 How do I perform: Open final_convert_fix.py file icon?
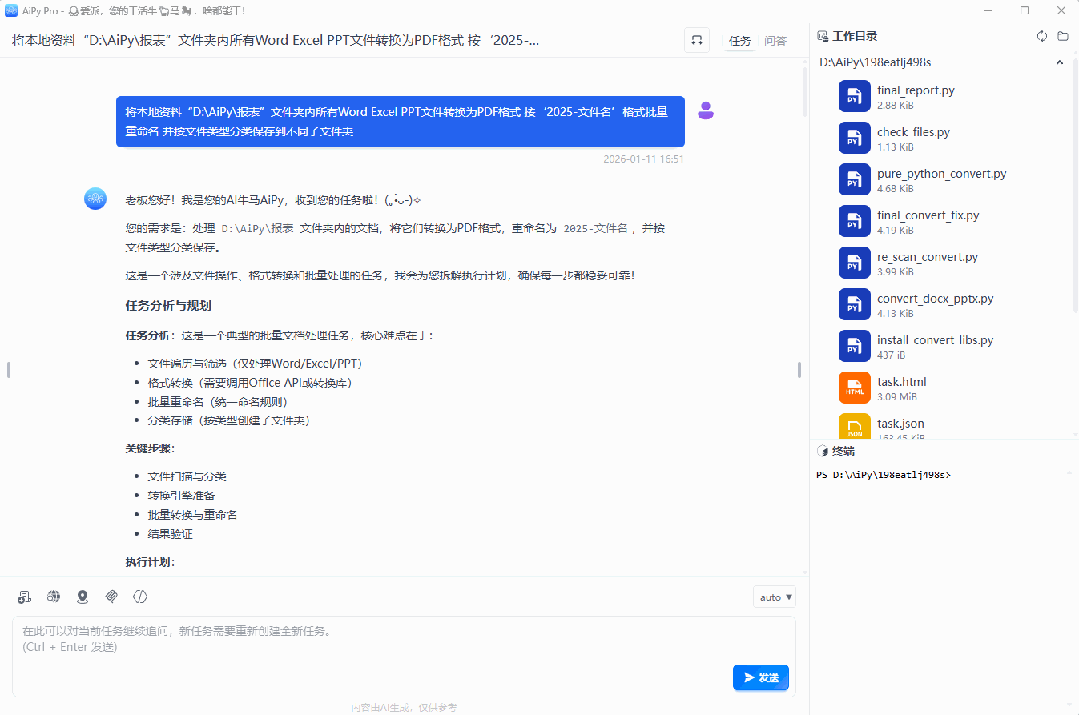pyautogui.click(x=855, y=222)
